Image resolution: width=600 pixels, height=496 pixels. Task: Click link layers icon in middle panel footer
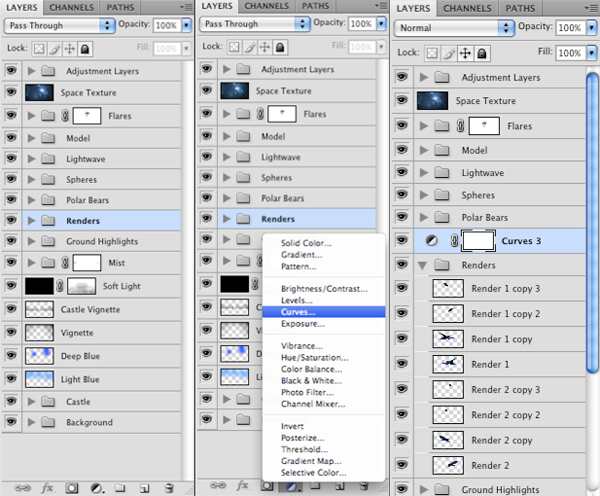coord(218,486)
